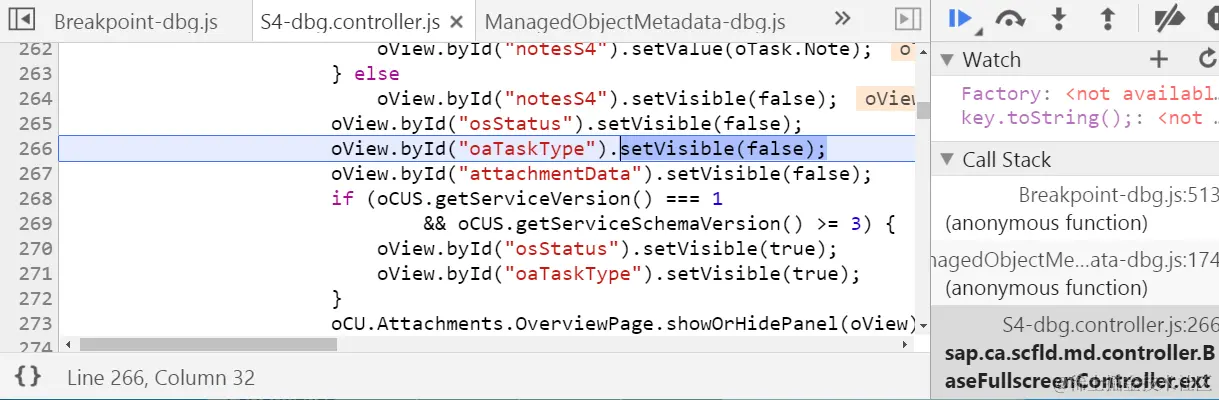
Task: Click the horizontal scrollbar right arrow
Action: (907, 344)
